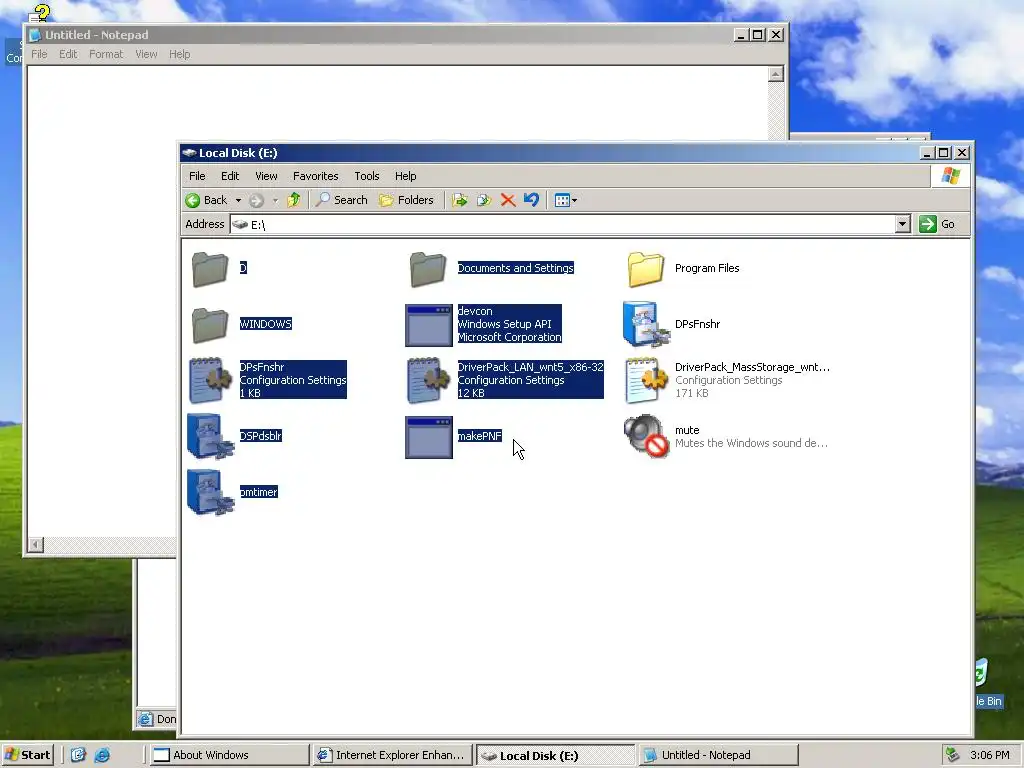Open the Views dropdown button

(x=566, y=200)
